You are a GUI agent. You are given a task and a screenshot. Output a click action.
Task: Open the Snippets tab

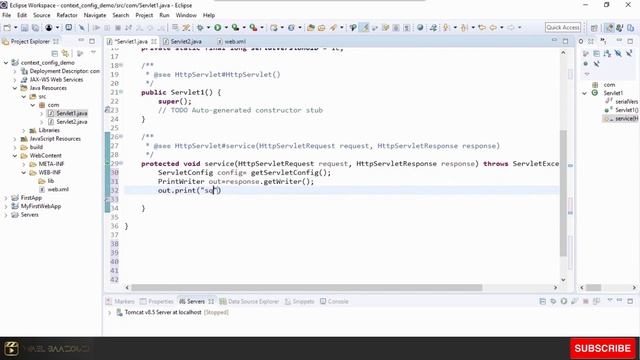(300, 302)
